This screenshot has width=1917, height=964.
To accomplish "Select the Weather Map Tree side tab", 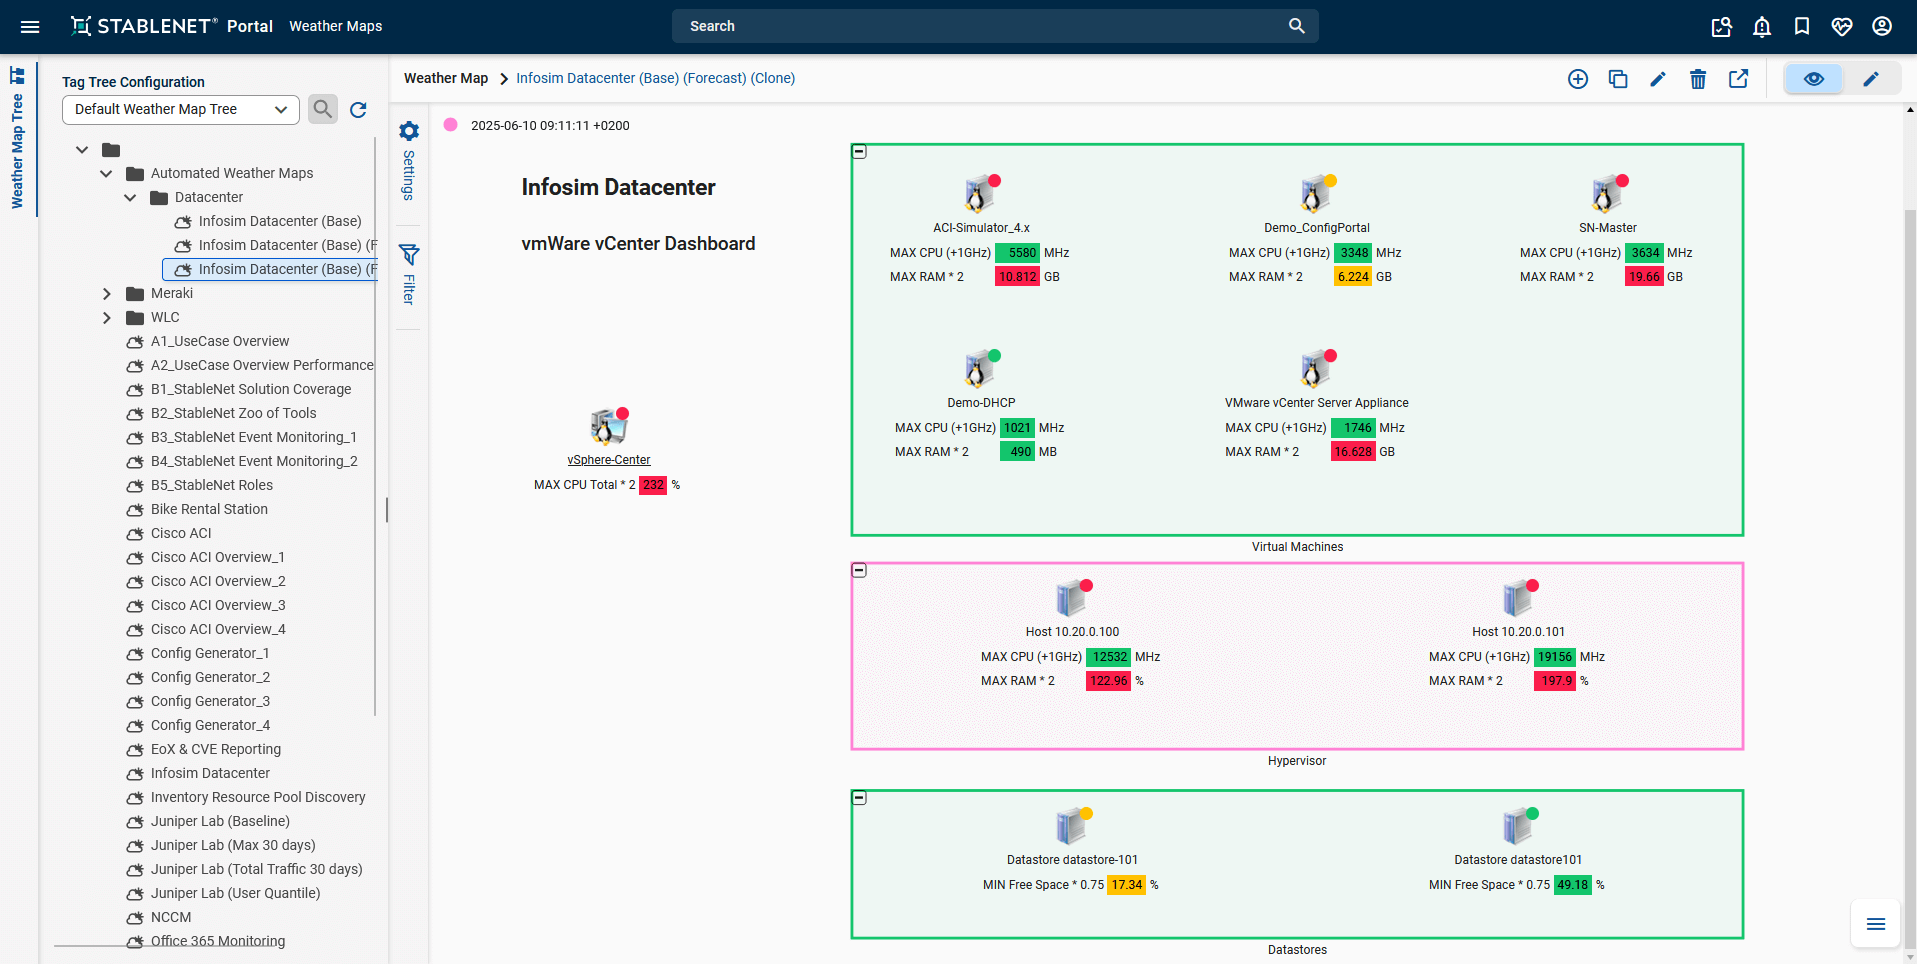I will point(17,138).
